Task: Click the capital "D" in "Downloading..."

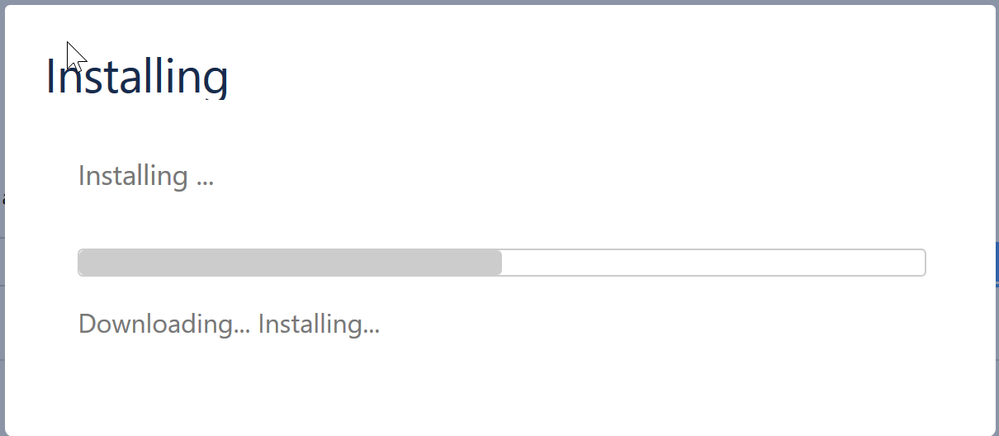Action: click(87, 324)
